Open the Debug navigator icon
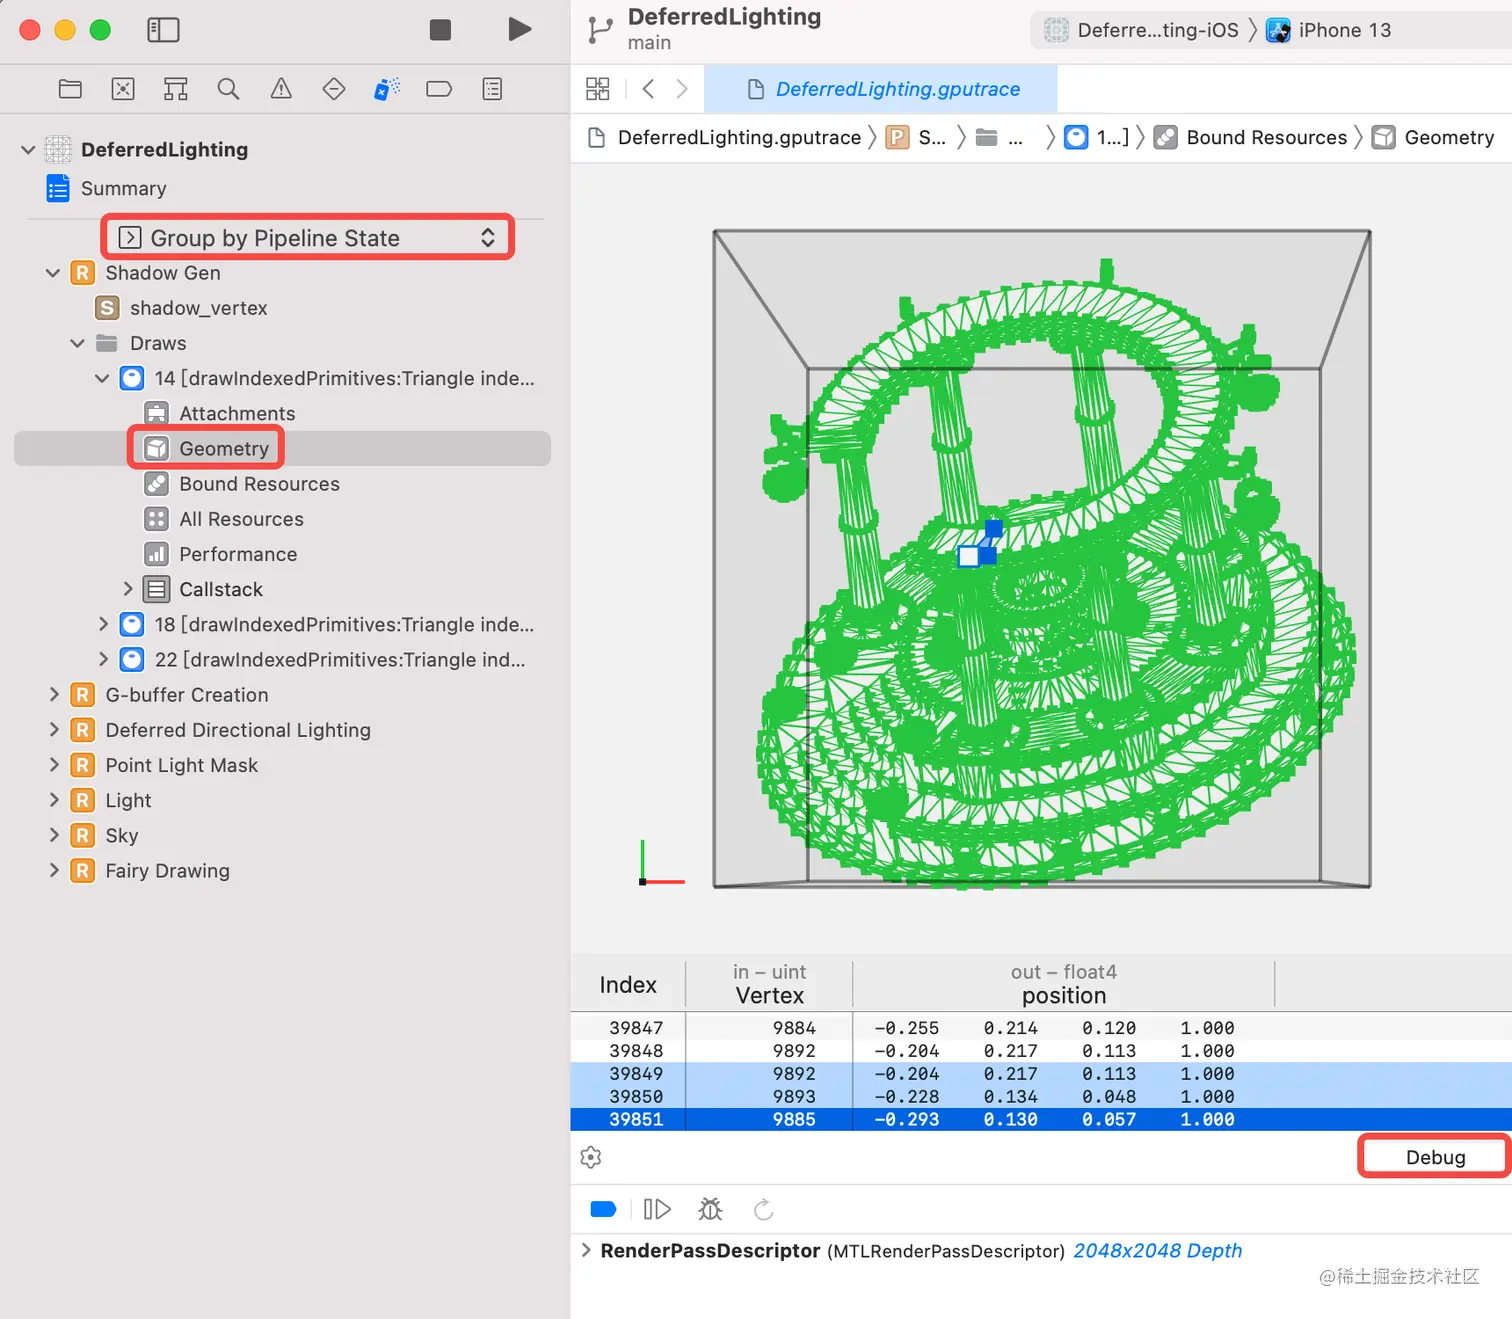This screenshot has width=1512, height=1319. click(x=387, y=89)
